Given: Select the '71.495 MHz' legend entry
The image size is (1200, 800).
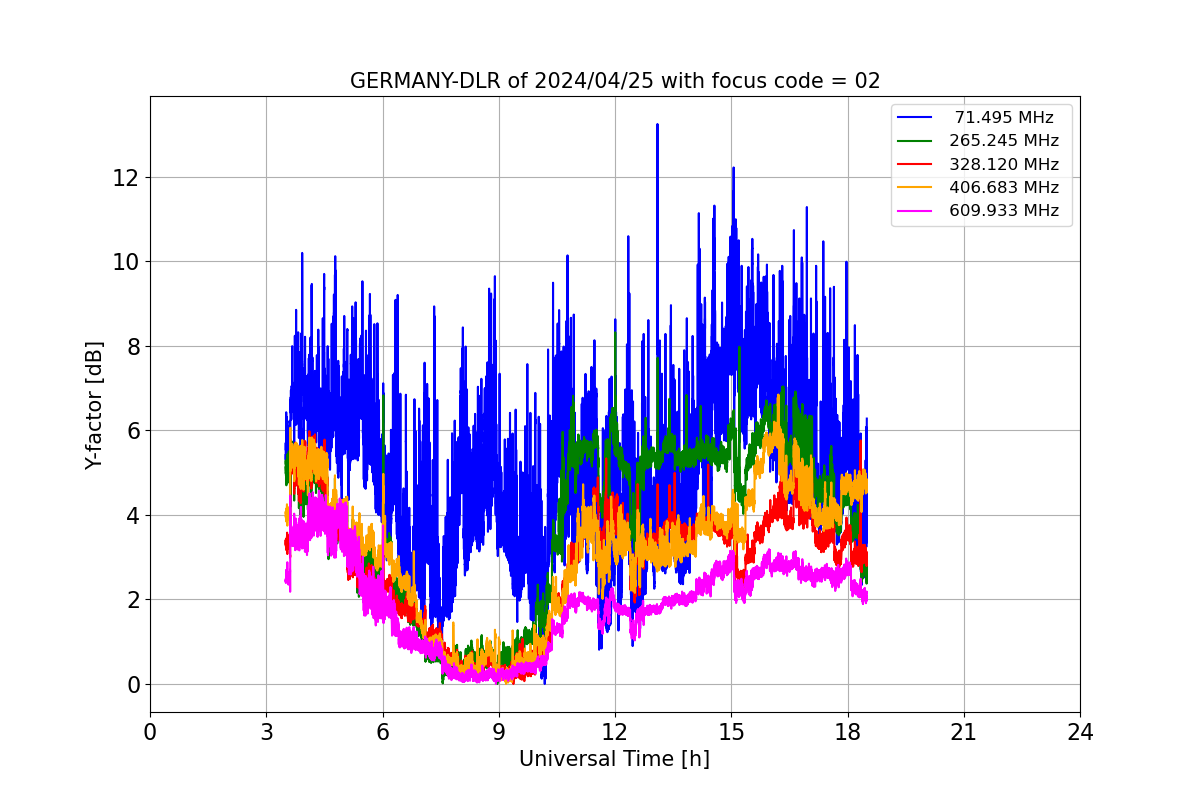Looking at the screenshot, I should coord(1003,118).
